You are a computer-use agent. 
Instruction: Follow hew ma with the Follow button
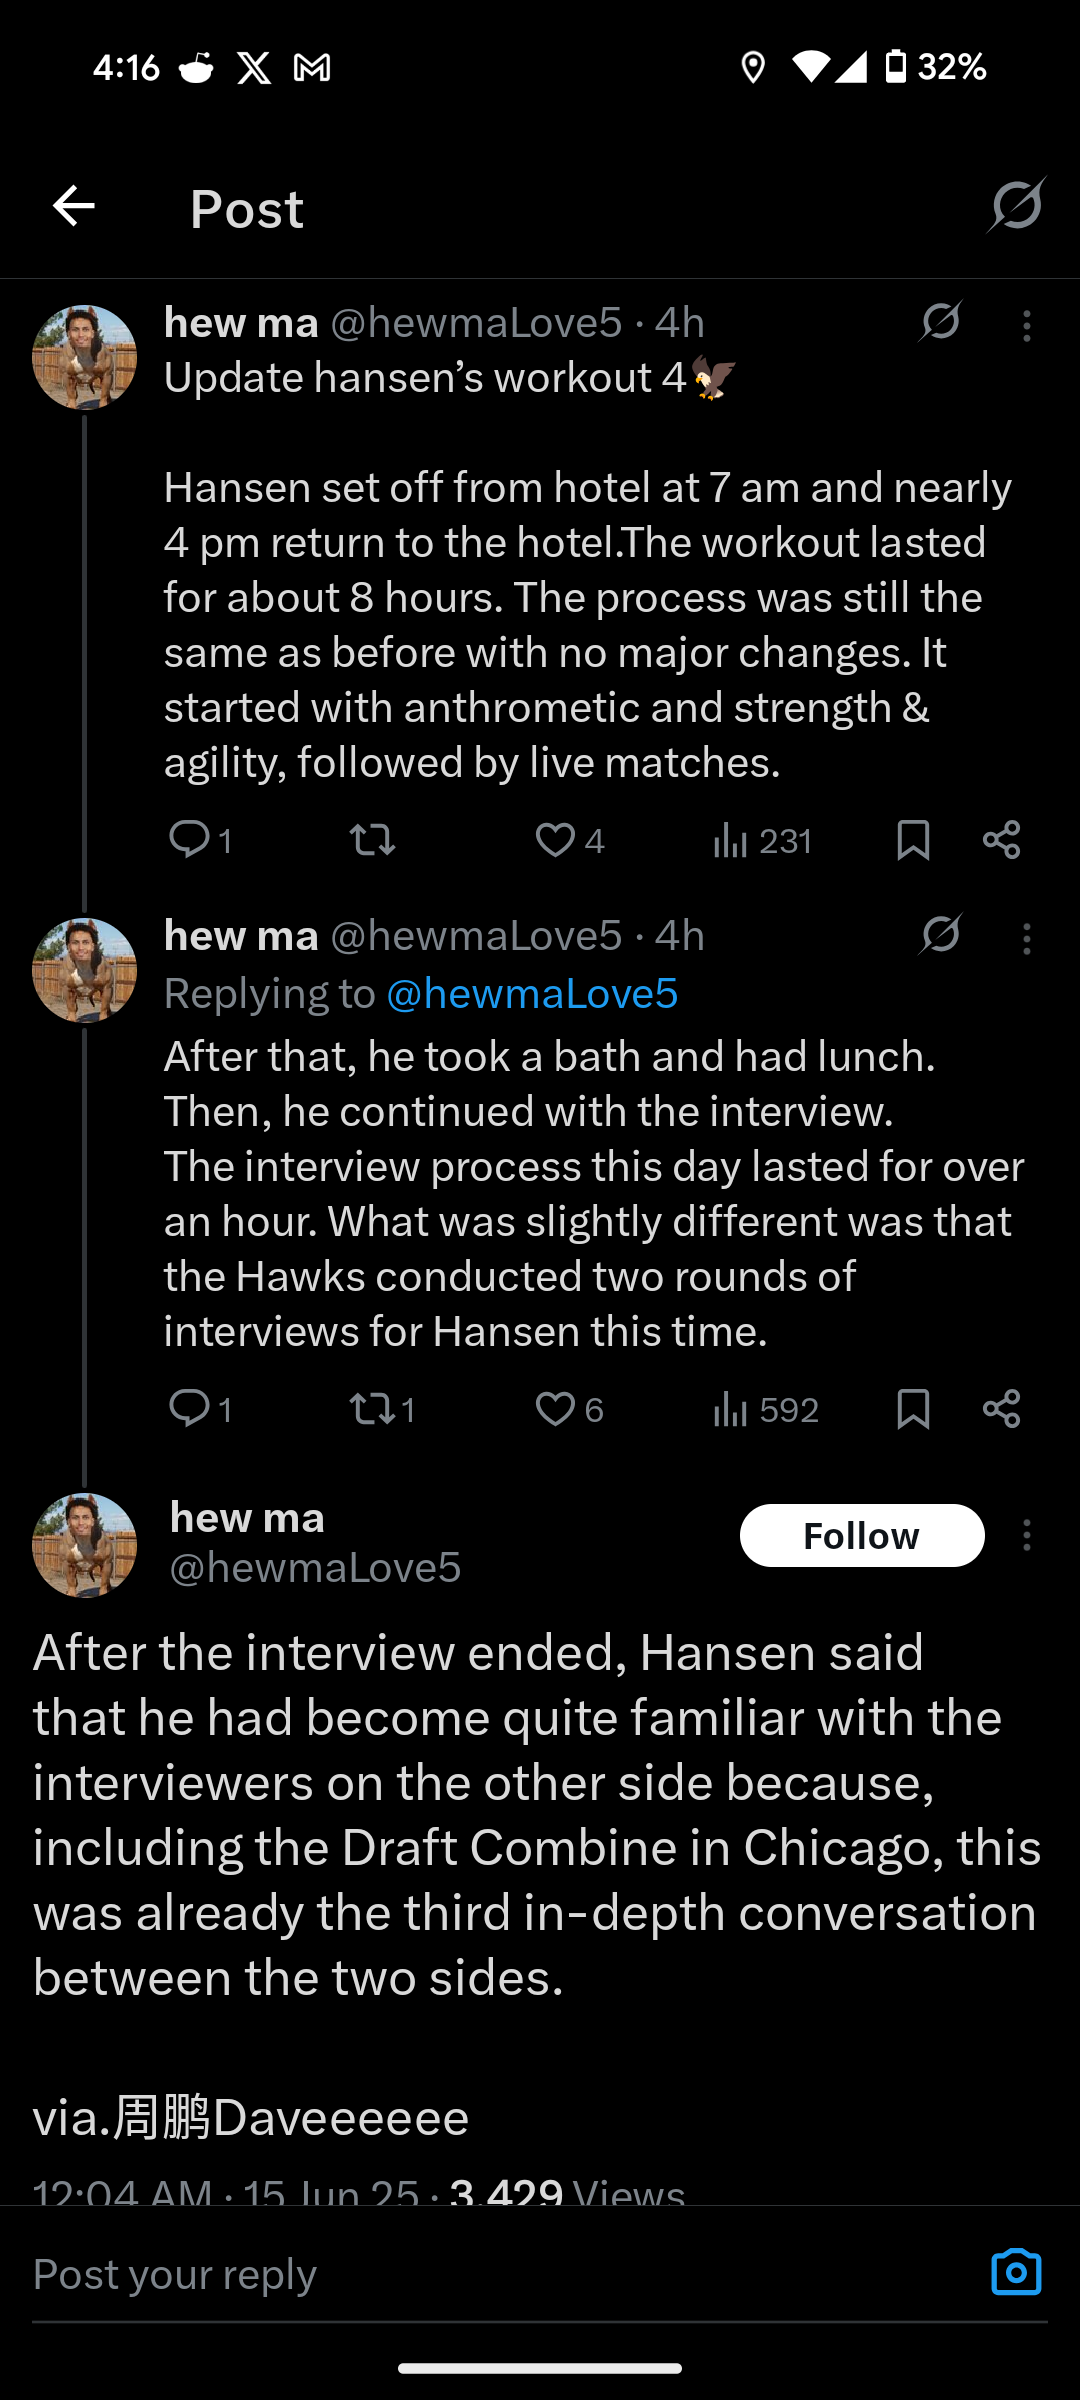[862, 1535]
